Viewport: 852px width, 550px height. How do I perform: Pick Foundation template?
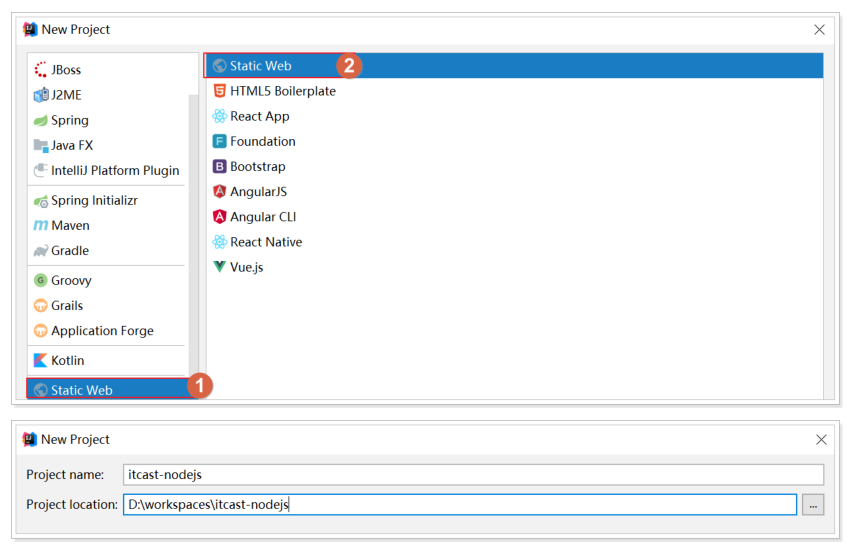coord(513,141)
